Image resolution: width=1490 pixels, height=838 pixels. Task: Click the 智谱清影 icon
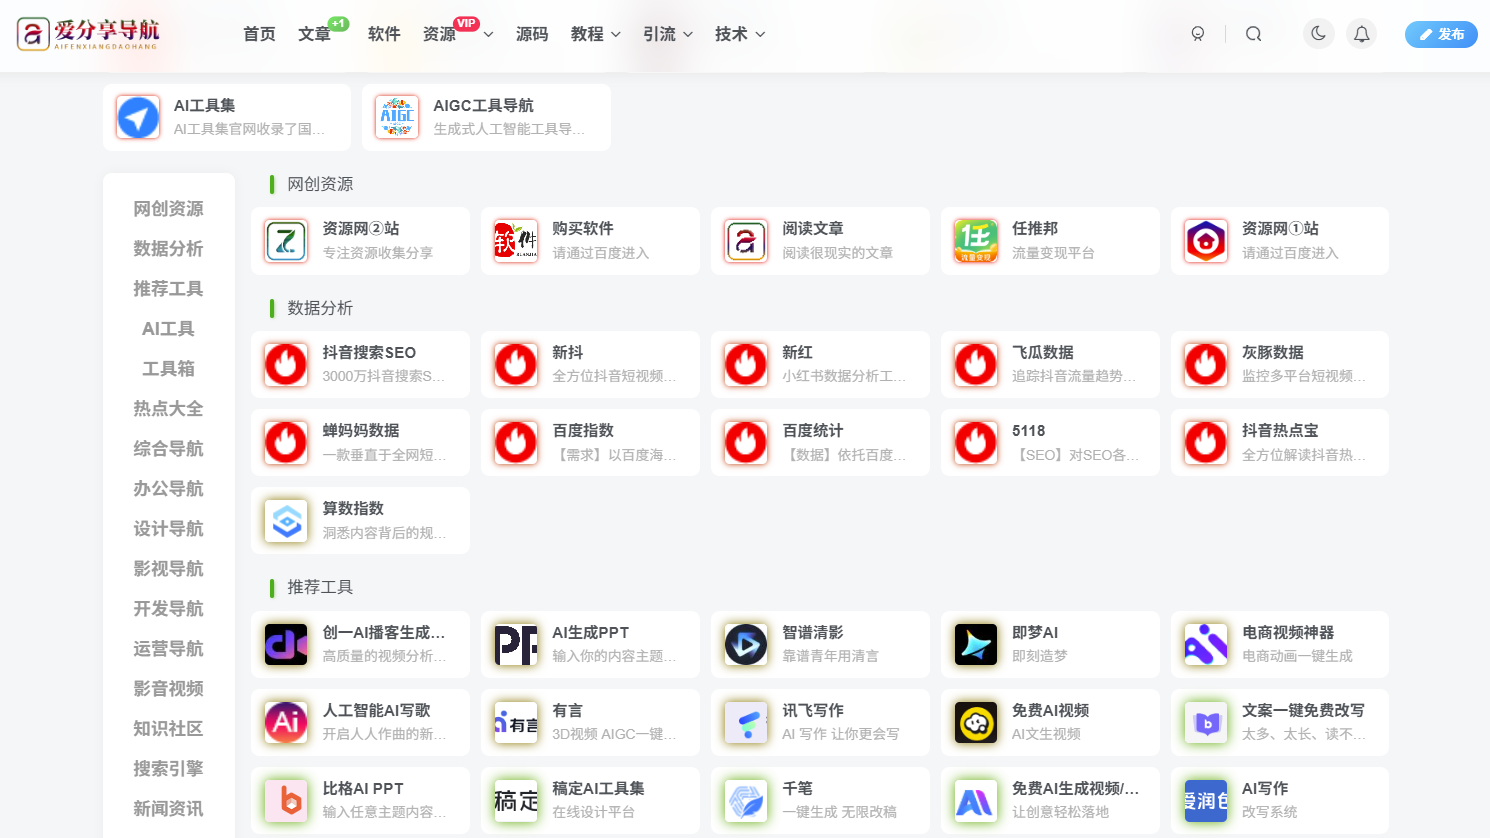[746, 645]
